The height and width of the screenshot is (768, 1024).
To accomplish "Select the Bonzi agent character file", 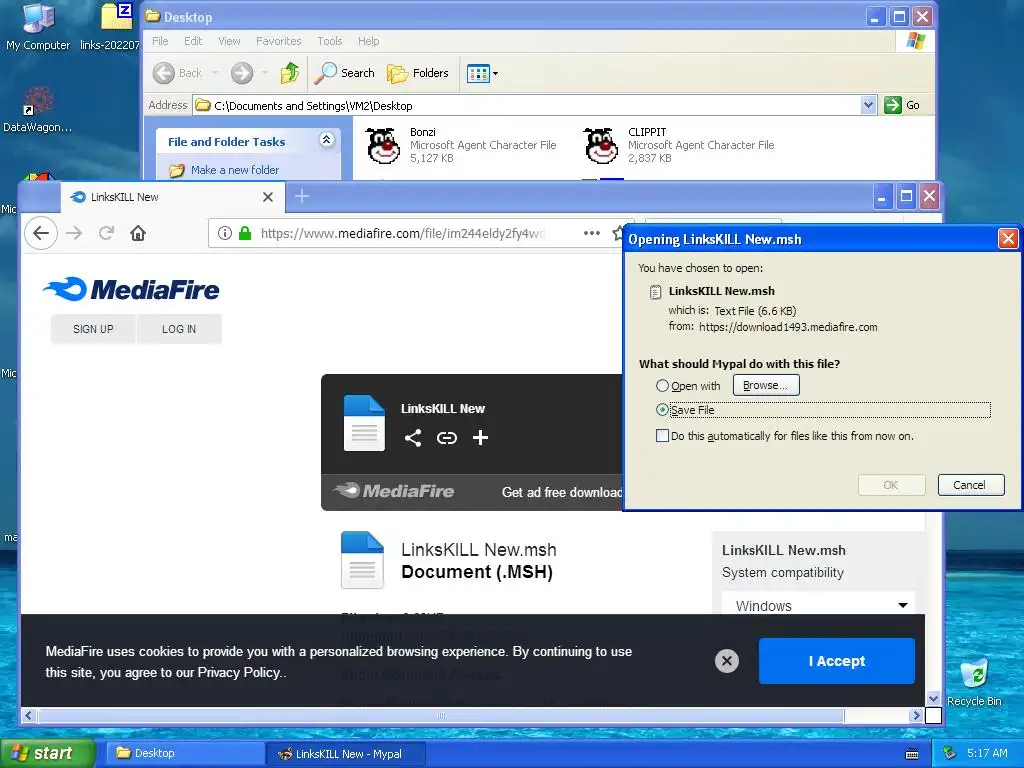I will 461,145.
